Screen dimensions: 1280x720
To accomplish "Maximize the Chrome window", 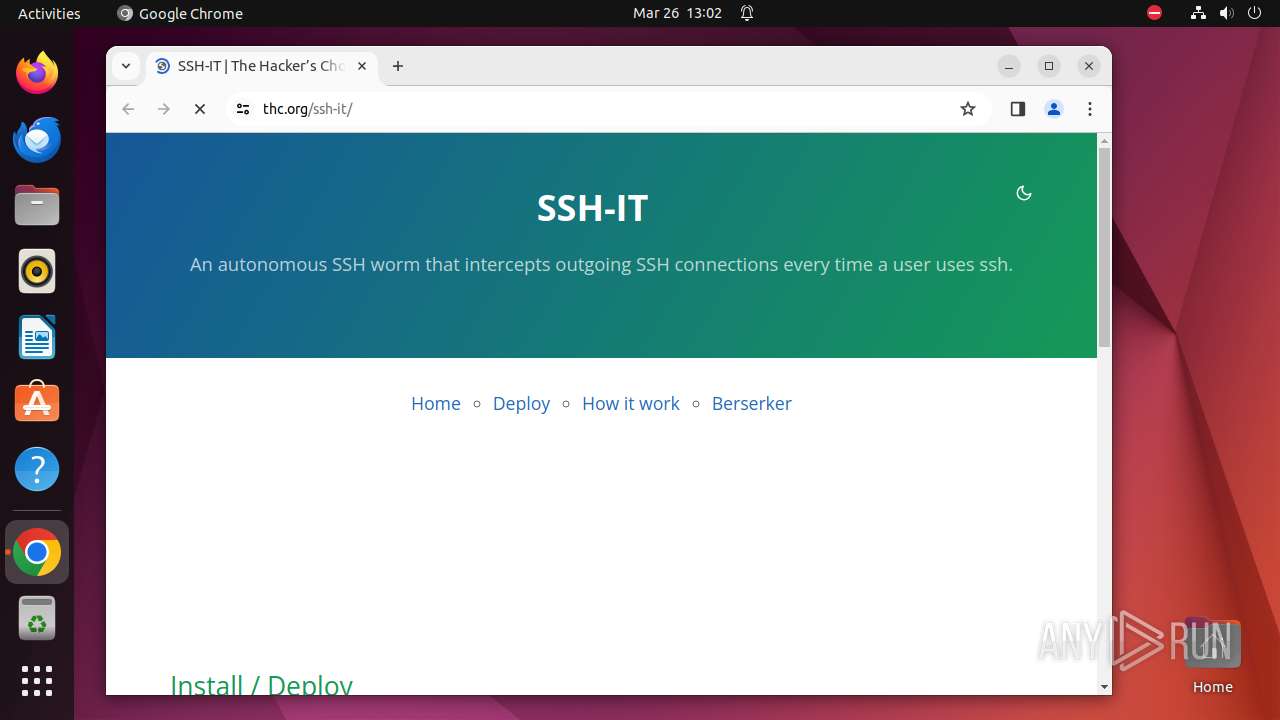I will click(1049, 66).
